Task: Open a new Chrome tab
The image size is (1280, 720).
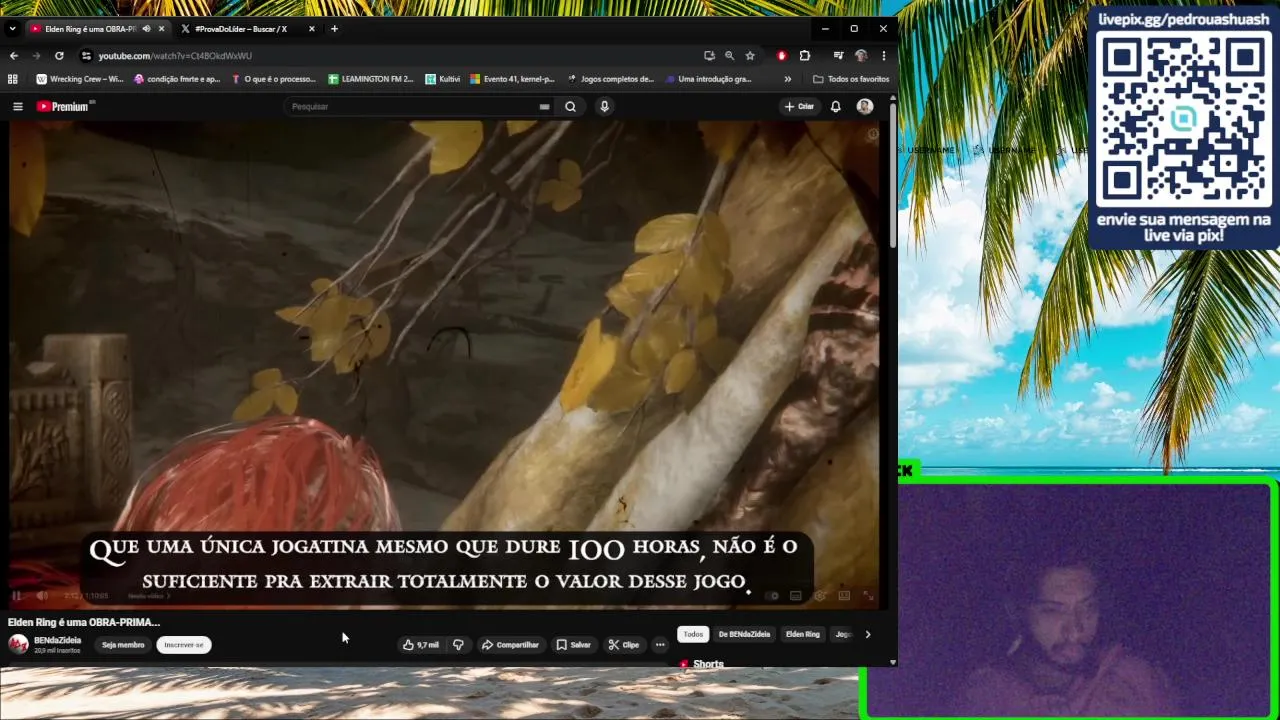Action: [334, 29]
